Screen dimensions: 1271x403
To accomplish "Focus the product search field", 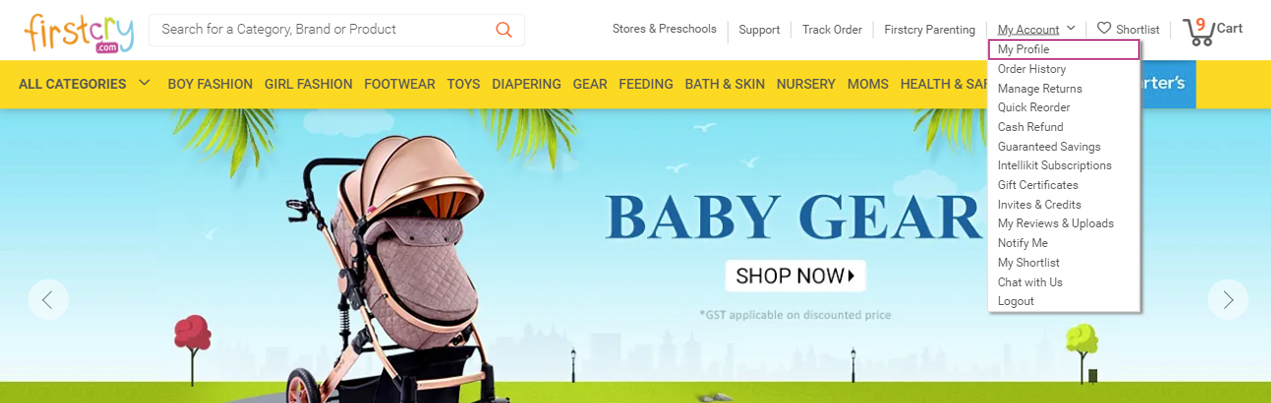I will tap(325, 29).
